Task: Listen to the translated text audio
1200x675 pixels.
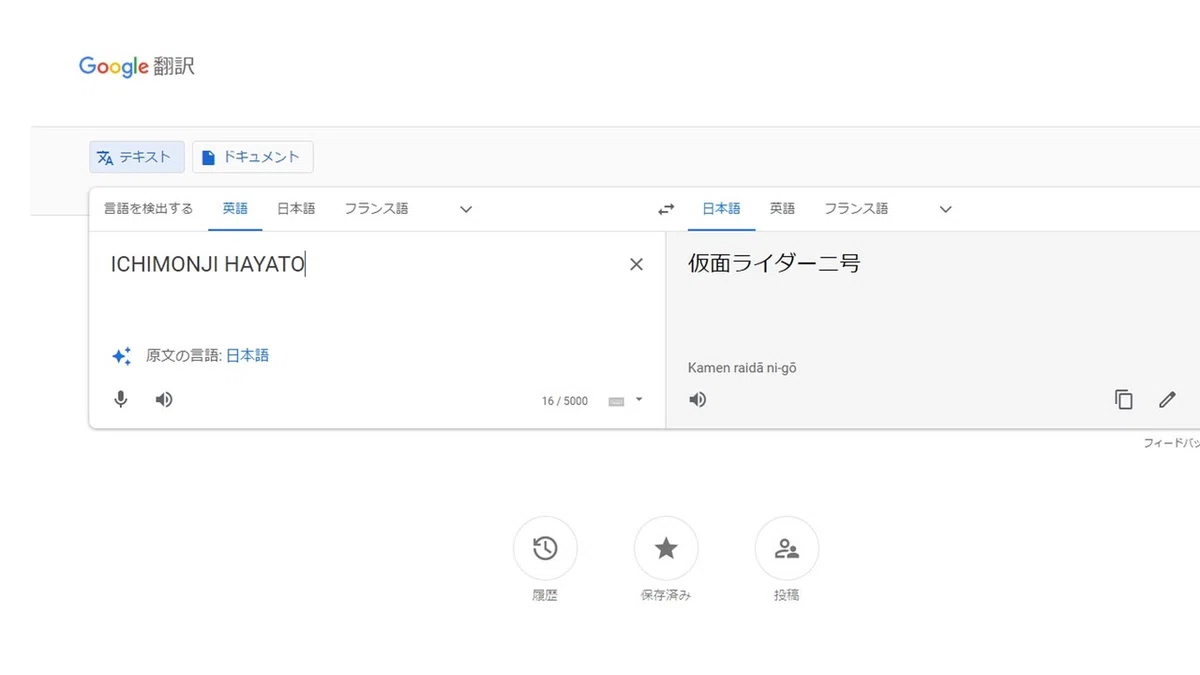Action: click(698, 400)
